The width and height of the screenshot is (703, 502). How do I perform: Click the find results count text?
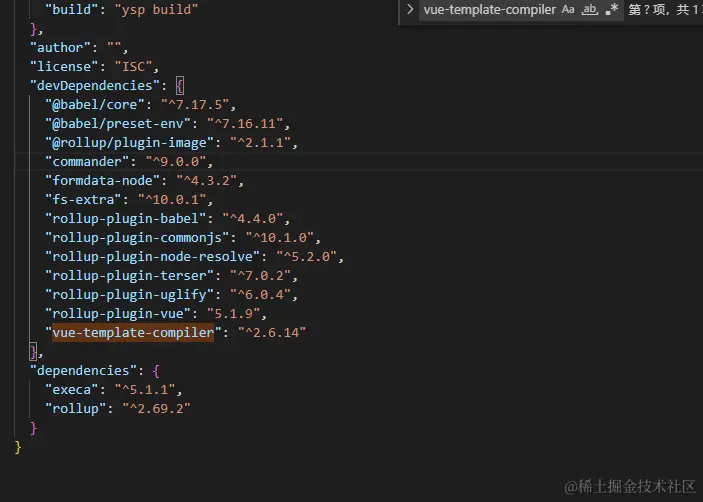tap(665, 9)
